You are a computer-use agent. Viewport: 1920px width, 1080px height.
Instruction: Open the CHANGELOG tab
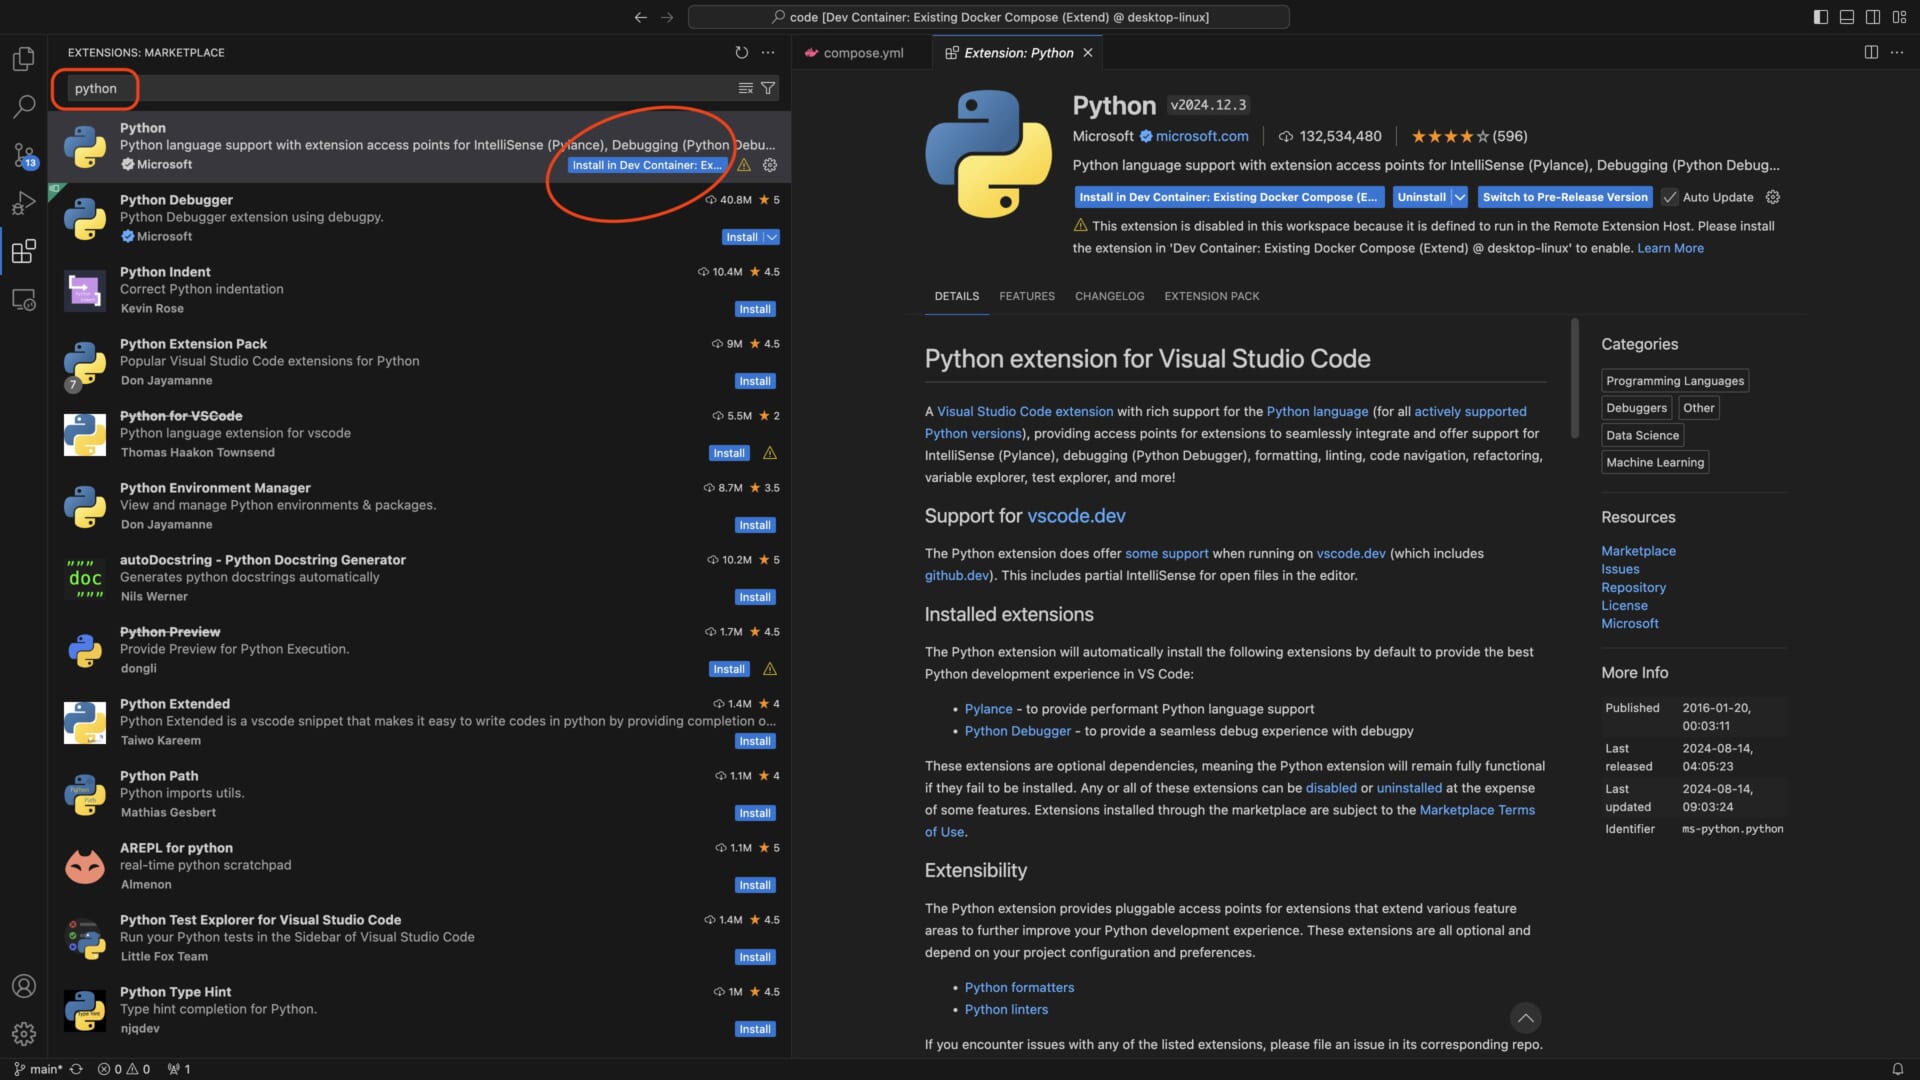tap(1109, 296)
